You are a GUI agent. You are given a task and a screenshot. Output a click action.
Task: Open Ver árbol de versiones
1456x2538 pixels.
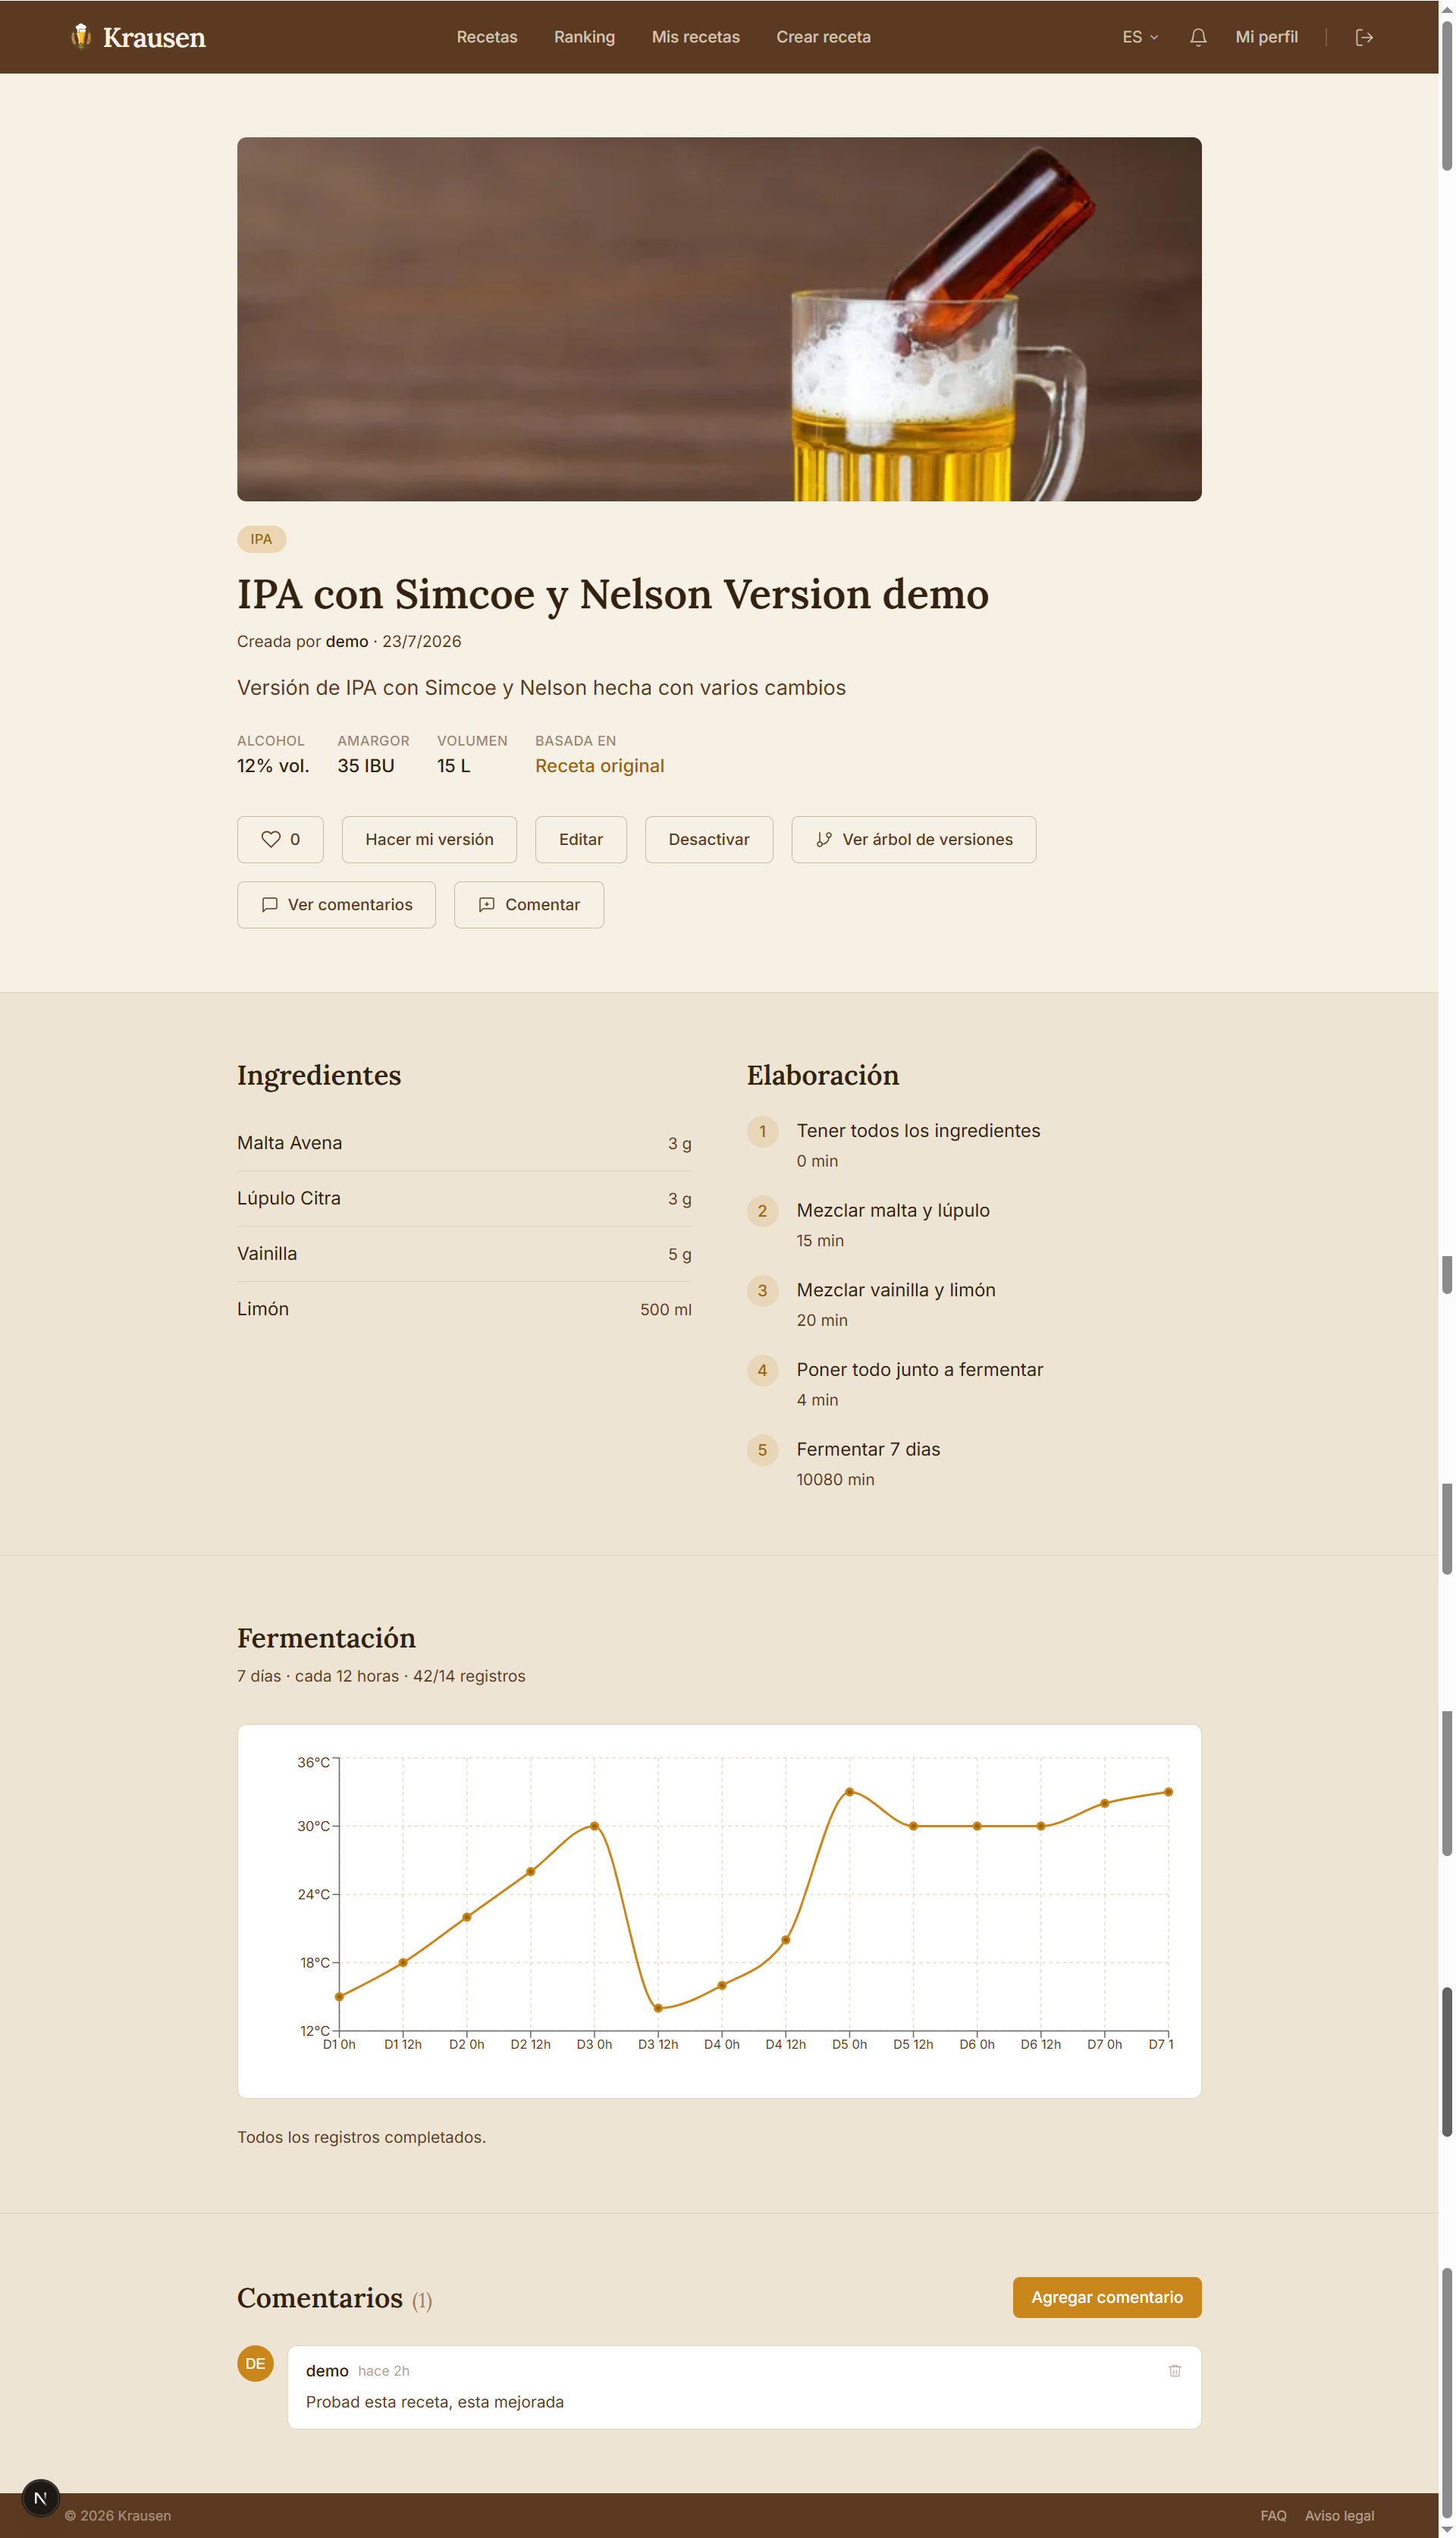click(913, 839)
